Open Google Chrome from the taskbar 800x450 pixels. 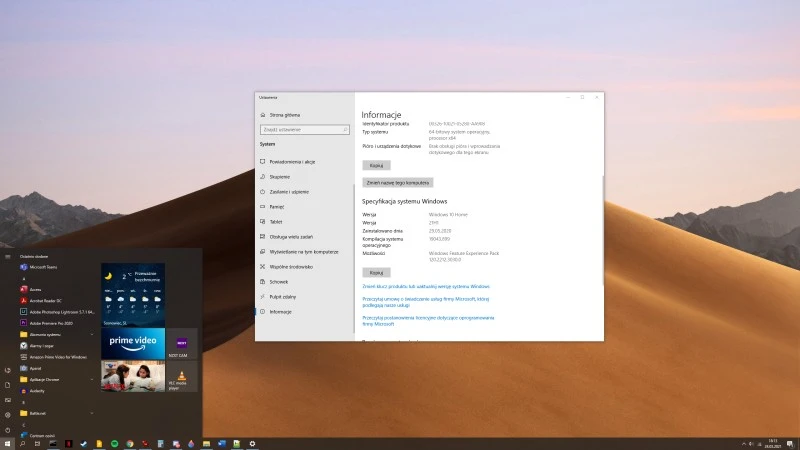point(130,444)
